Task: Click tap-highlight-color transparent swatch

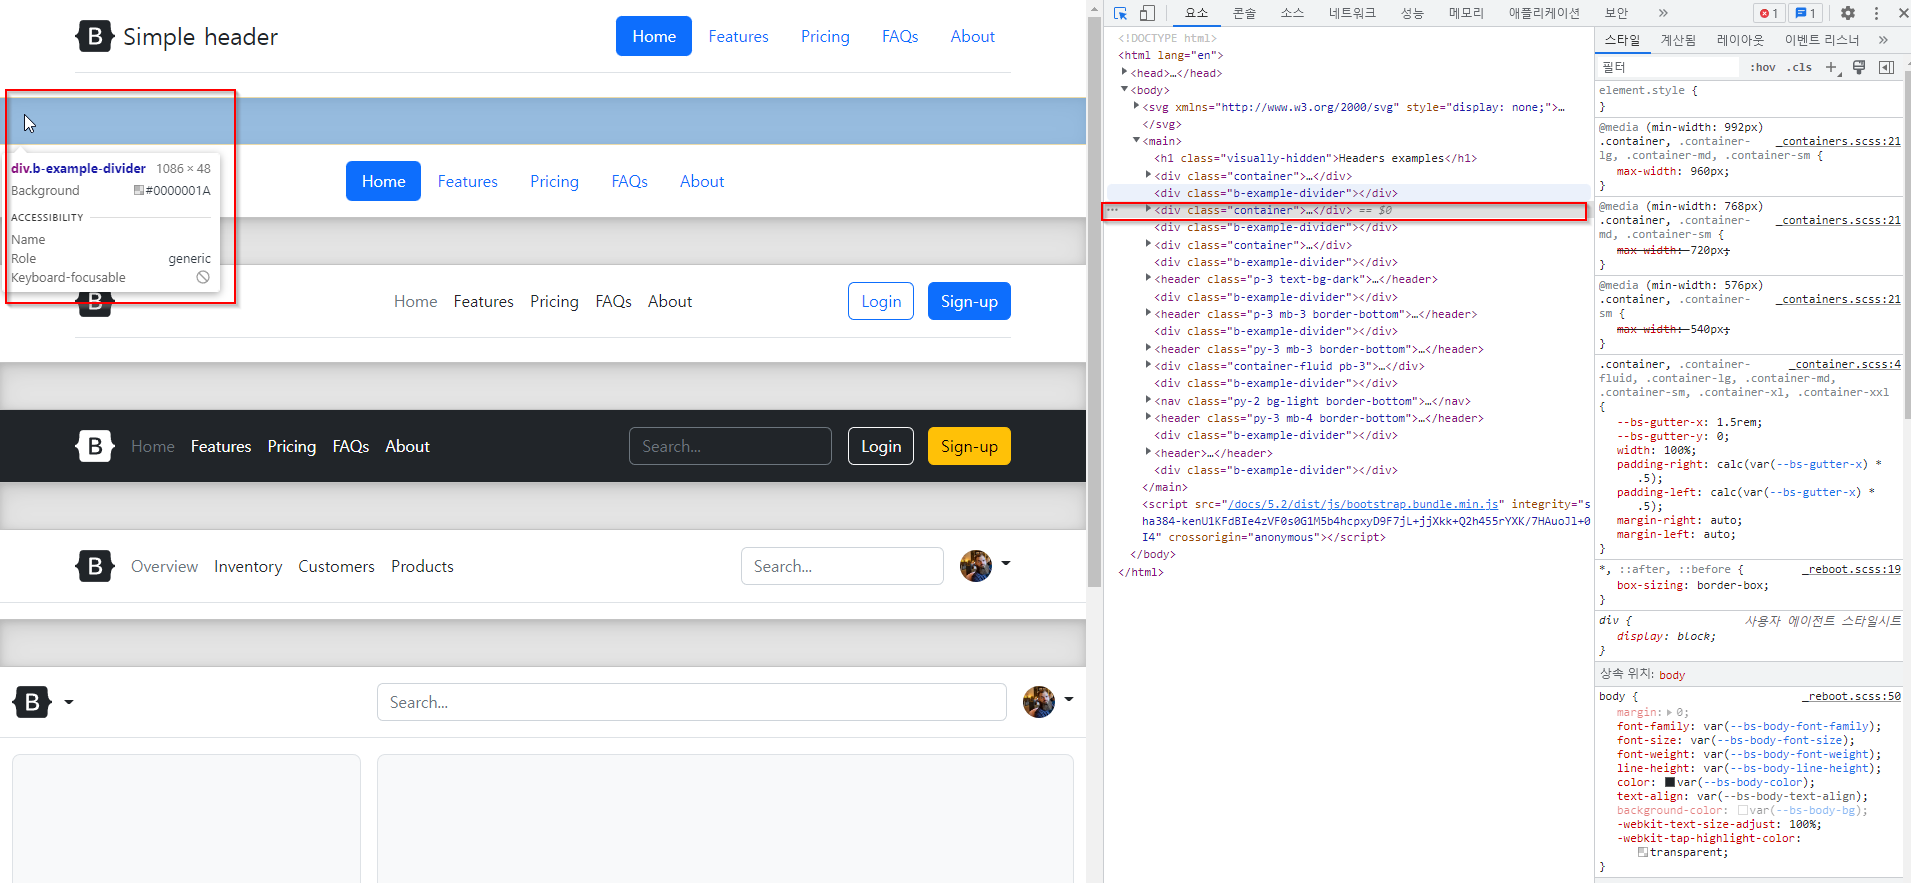Action: (1643, 852)
